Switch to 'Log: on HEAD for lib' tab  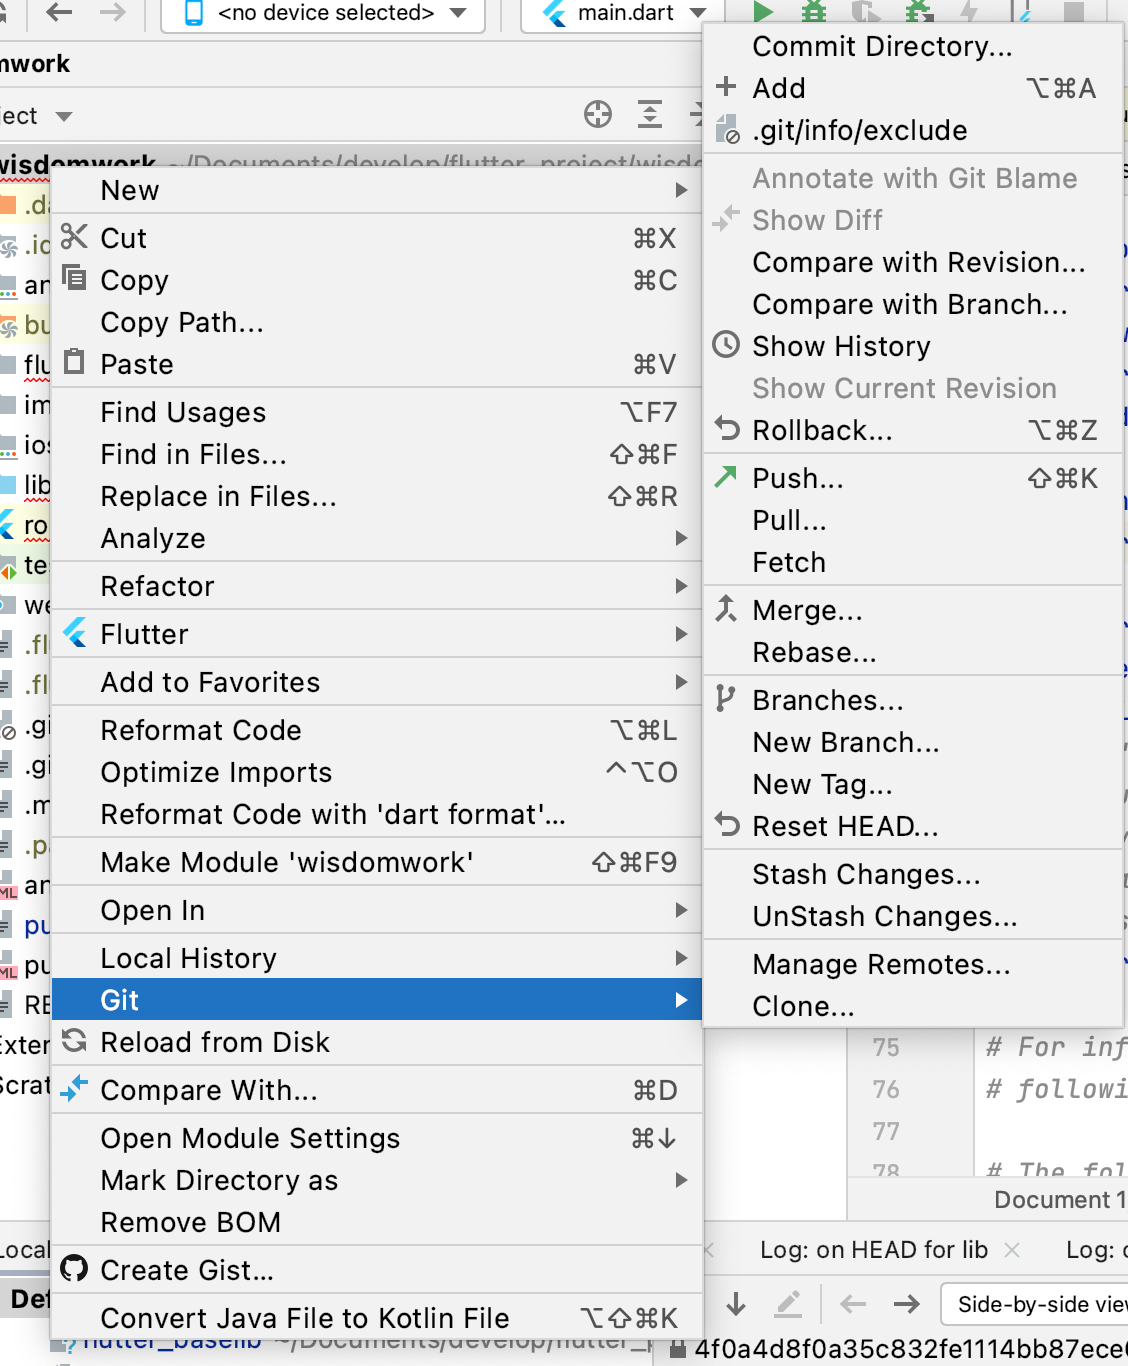(873, 1250)
